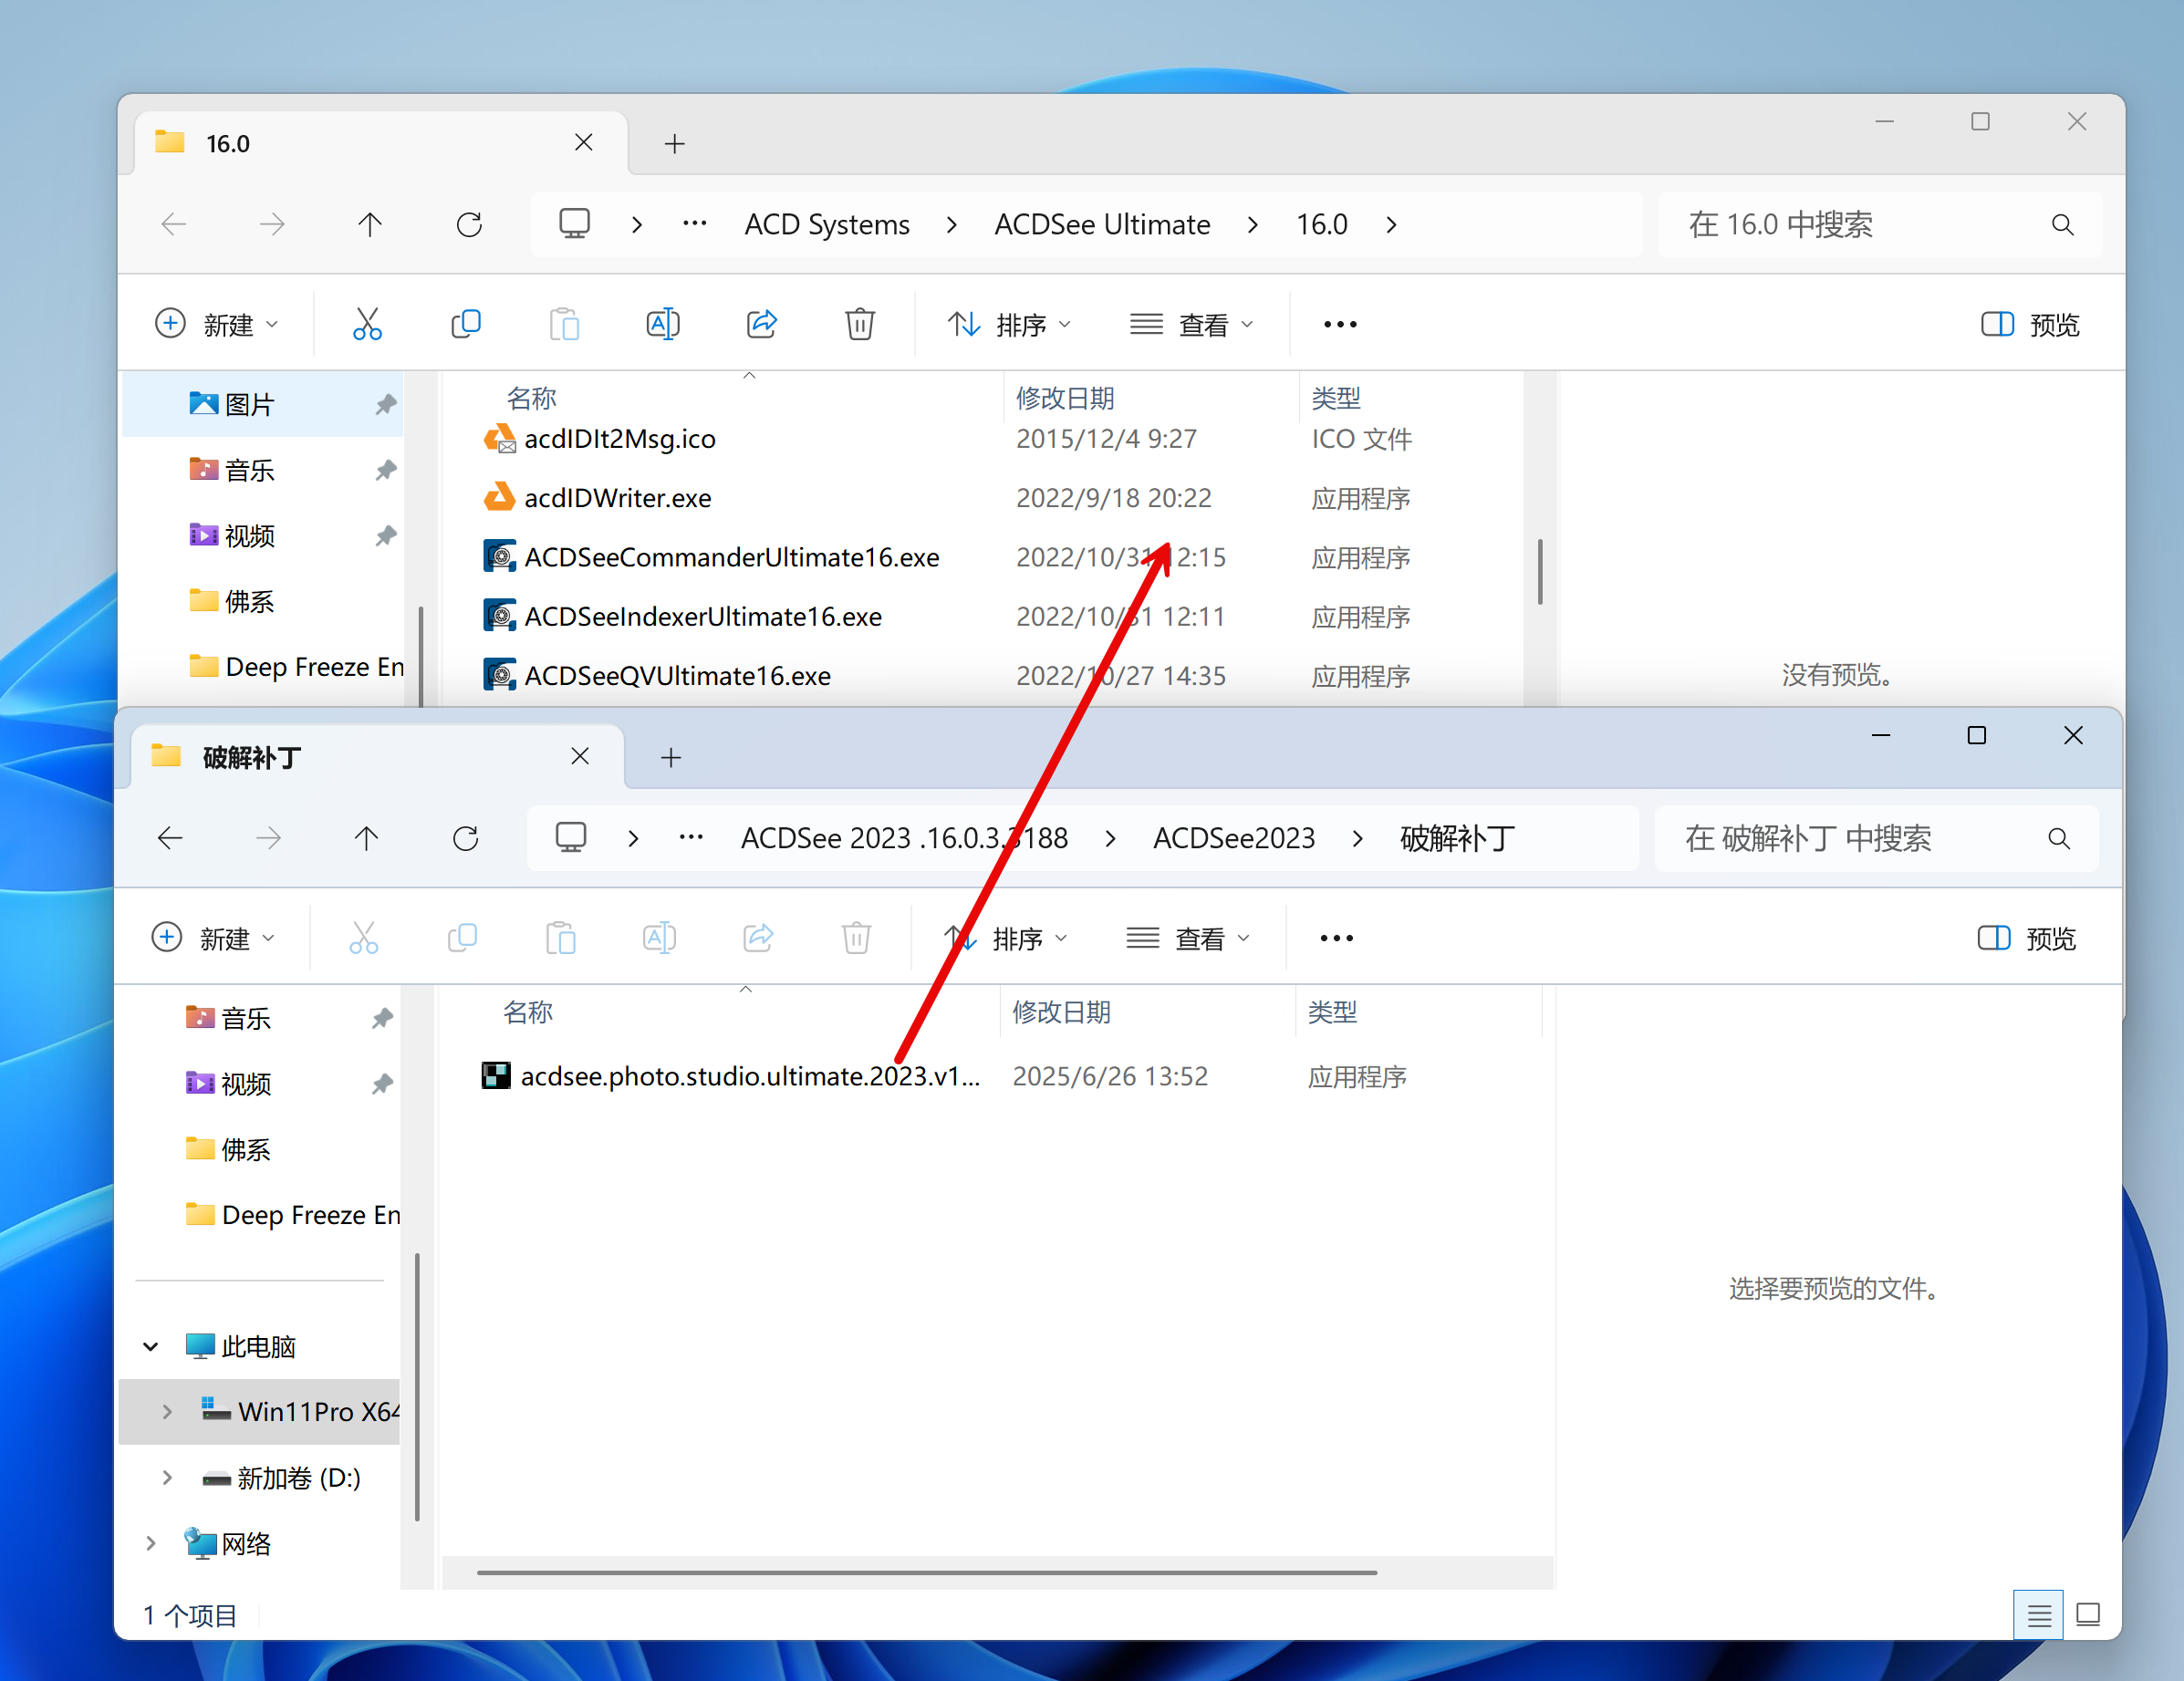Switch to large thumbnails view in the status bar

[x=2088, y=1614]
